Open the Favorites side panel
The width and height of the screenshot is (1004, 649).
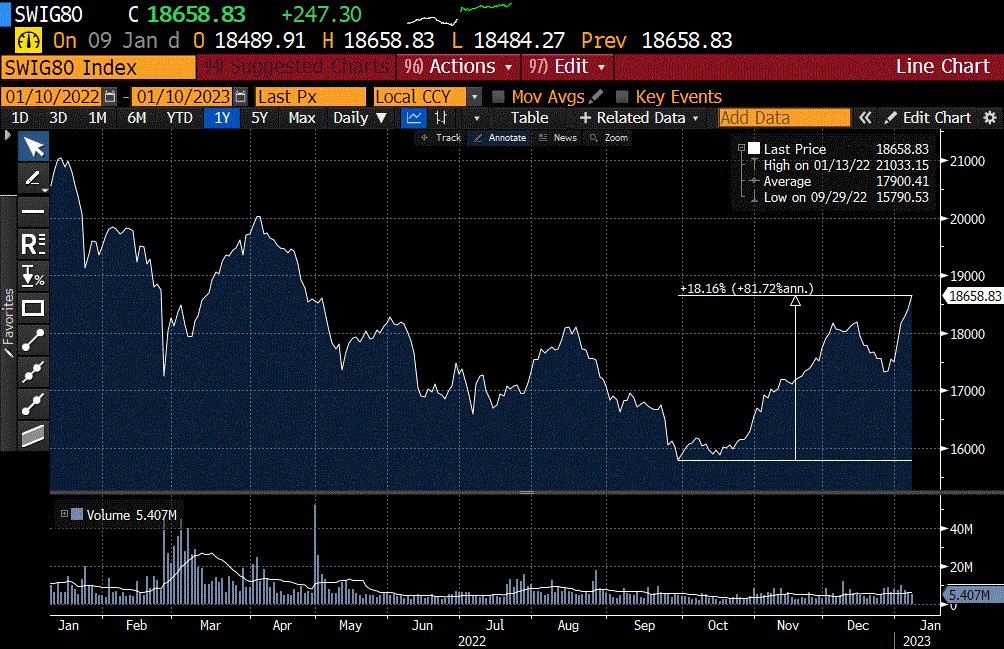8,323
